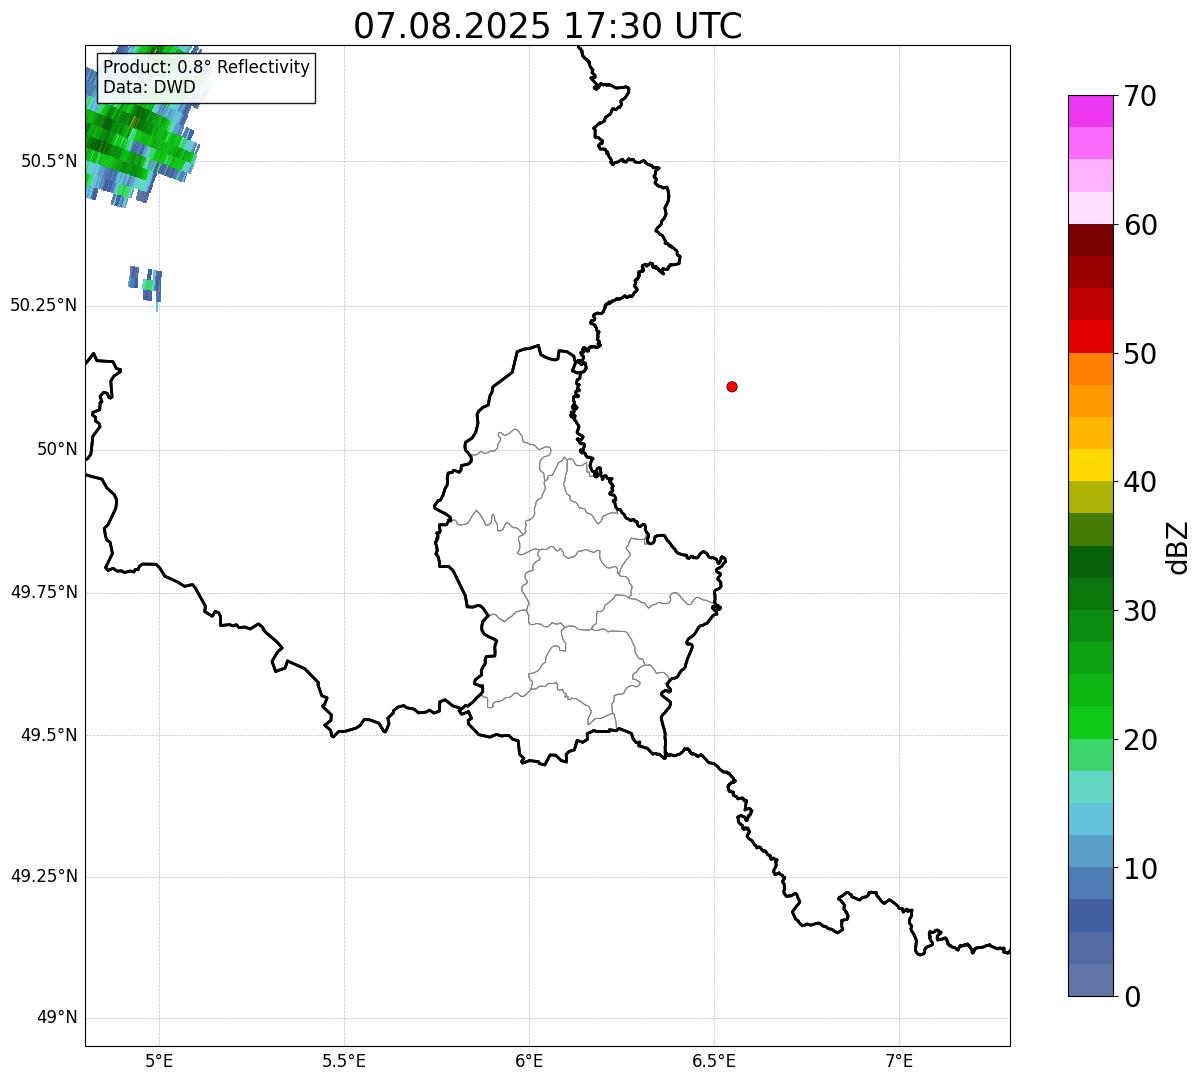
Task: Pick the orange swatch just below 50 dBZ
Action: (1090, 369)
